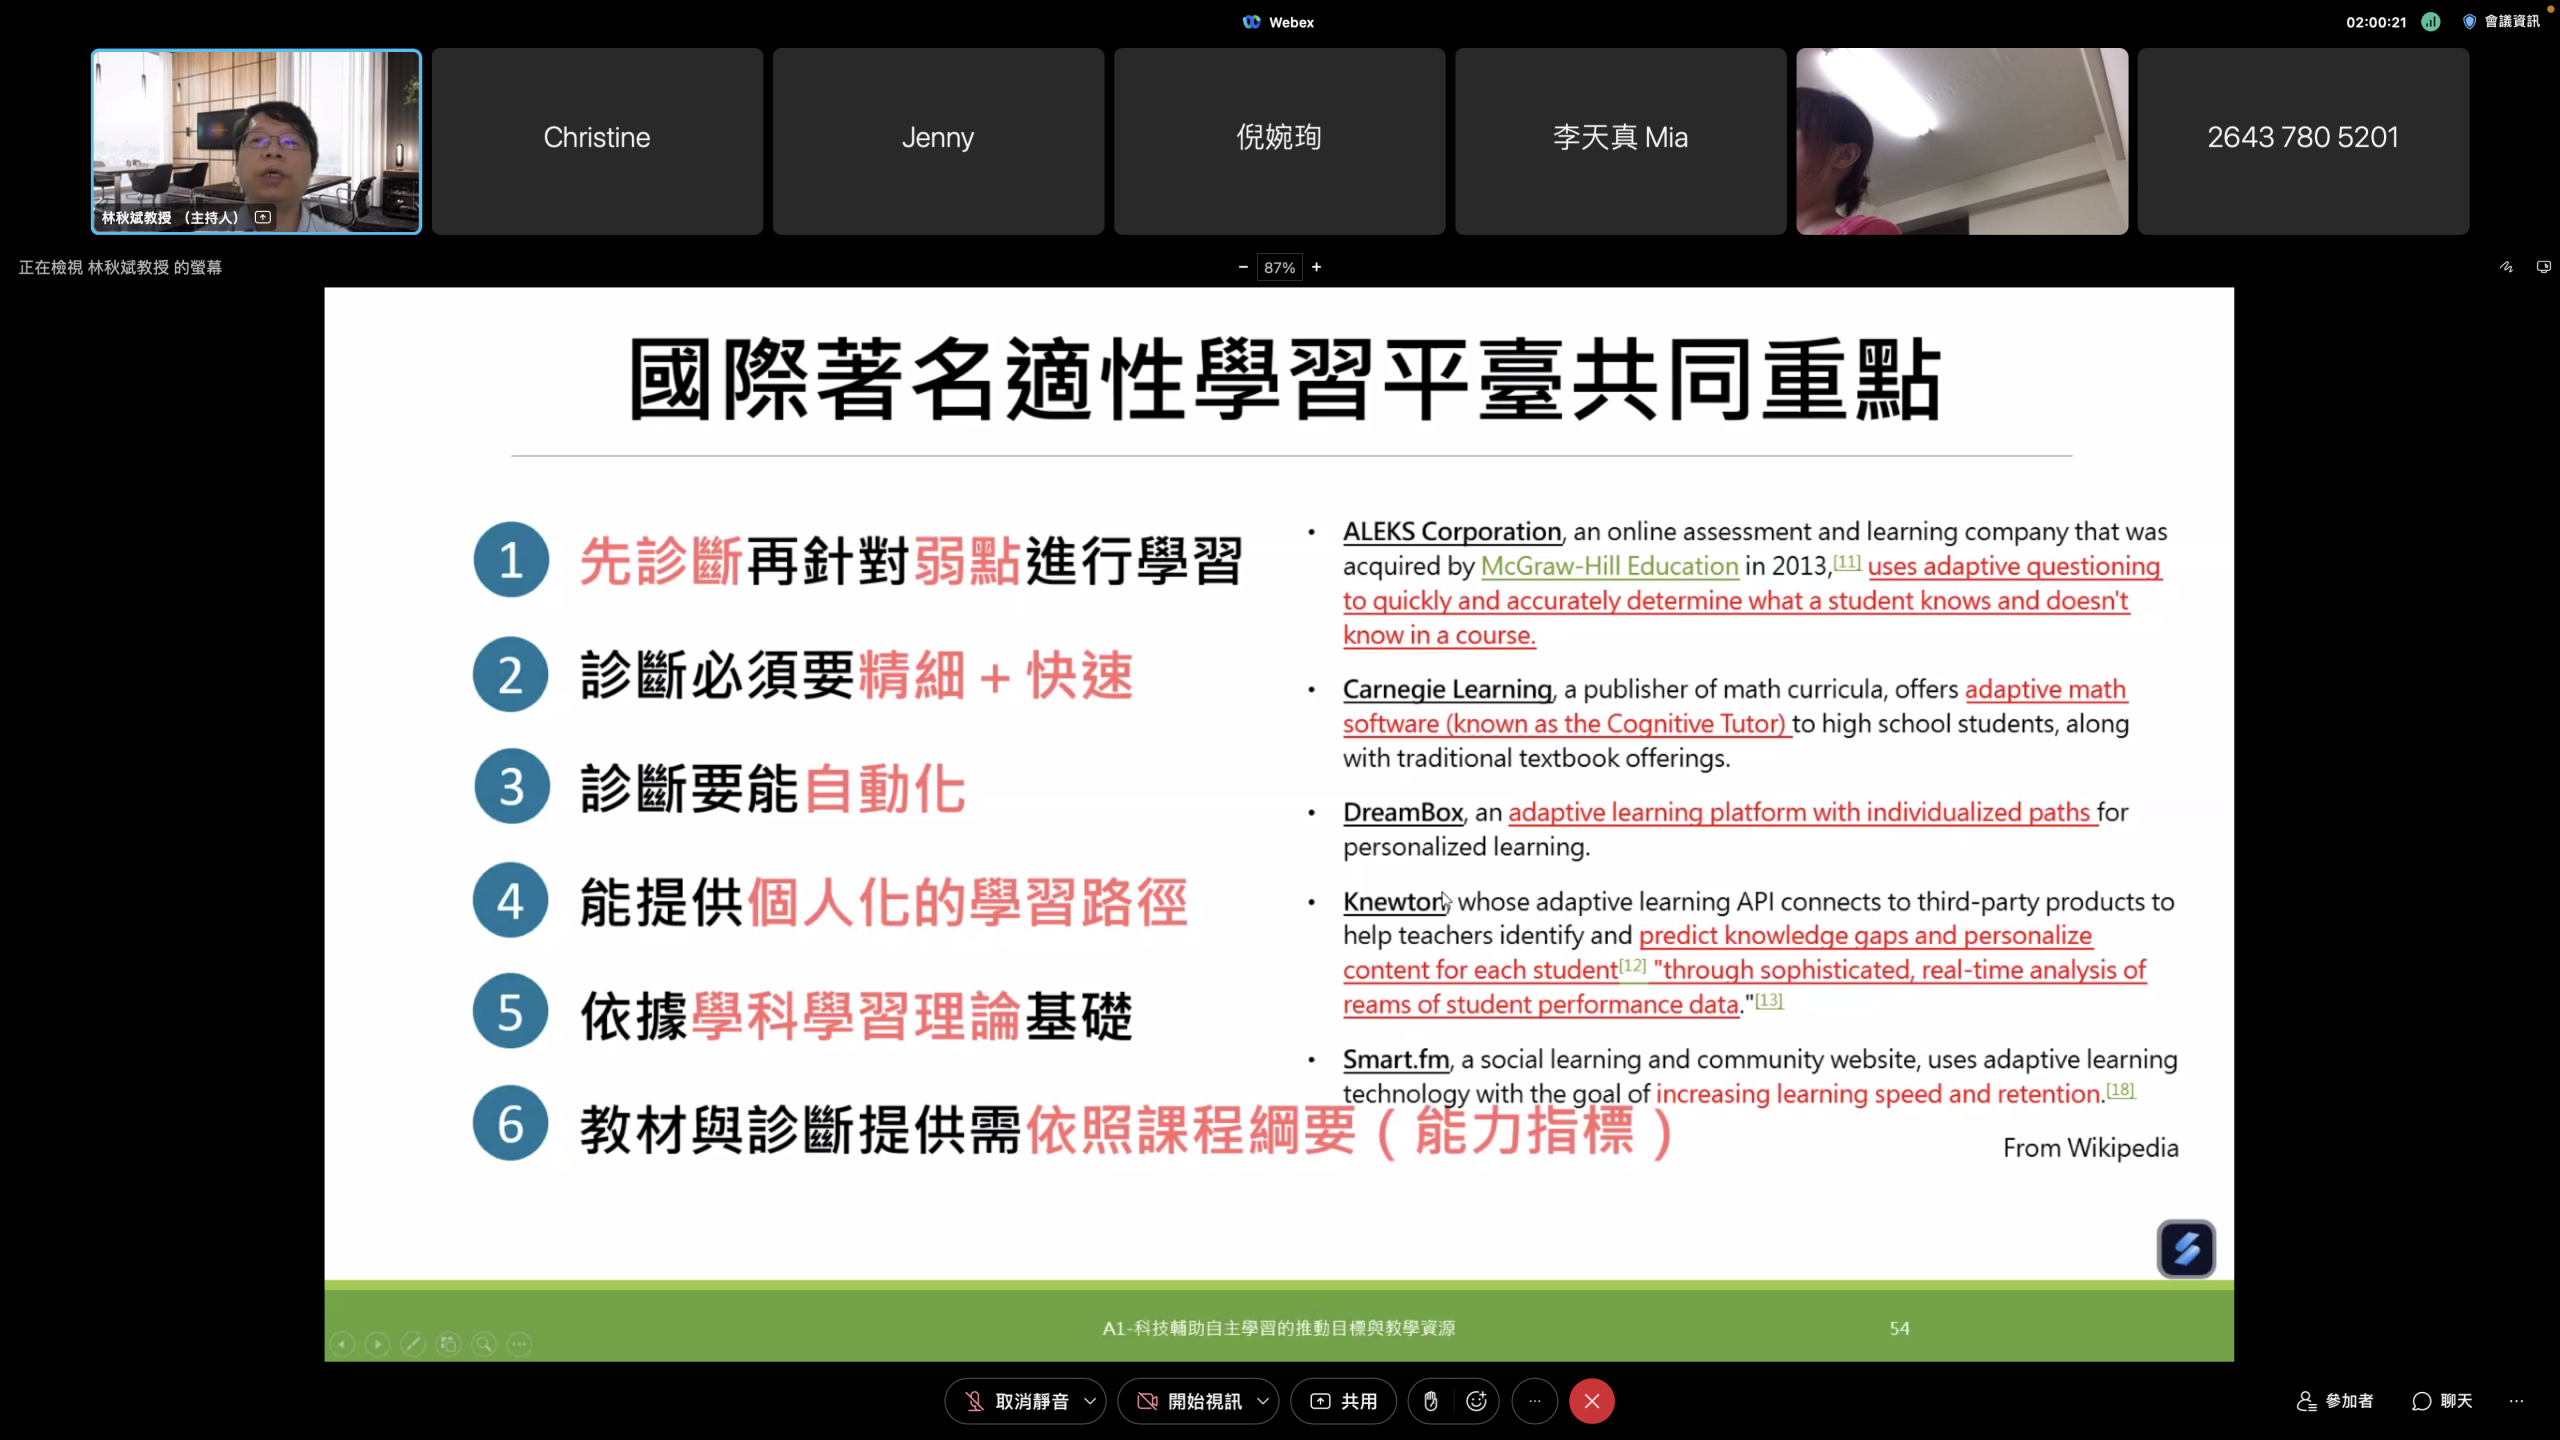The width and height of the screenshot is (2560, 1440).
Task: Click the raise hand icon
Action: (x=1431, y=1401)
